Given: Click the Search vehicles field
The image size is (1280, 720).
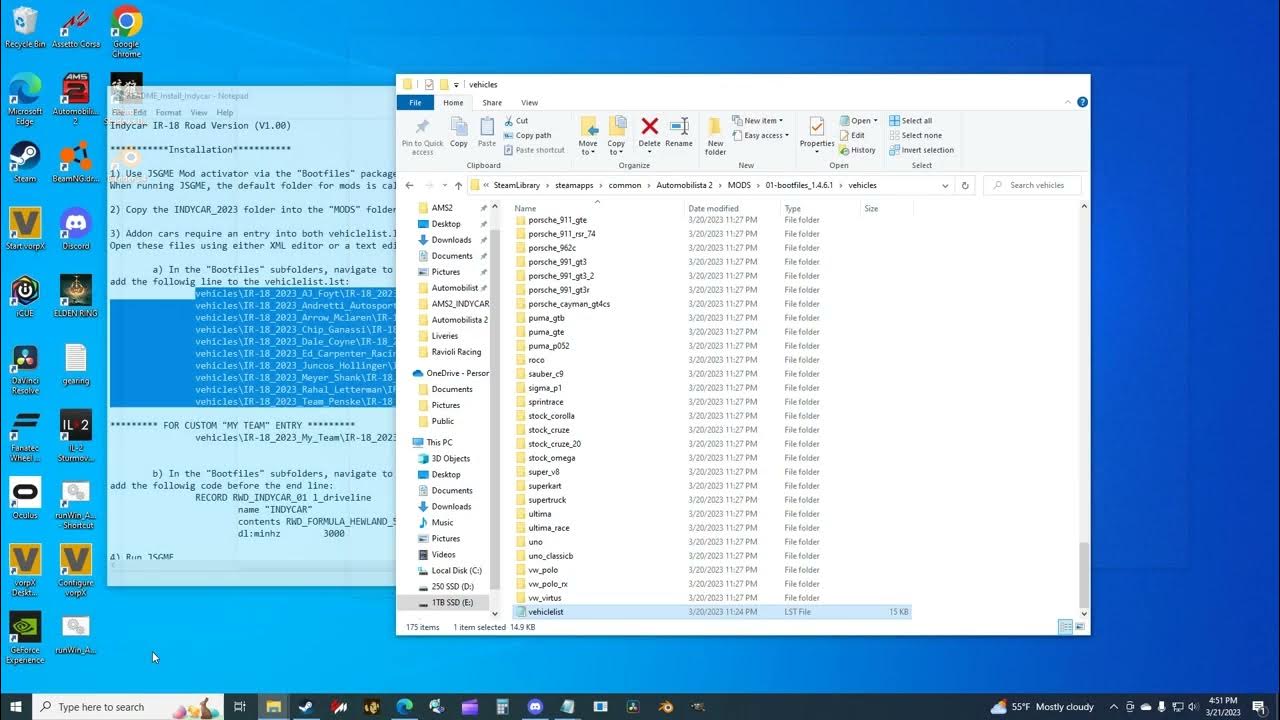Looking at the screenshot, I should click(x=1031, y=185).
